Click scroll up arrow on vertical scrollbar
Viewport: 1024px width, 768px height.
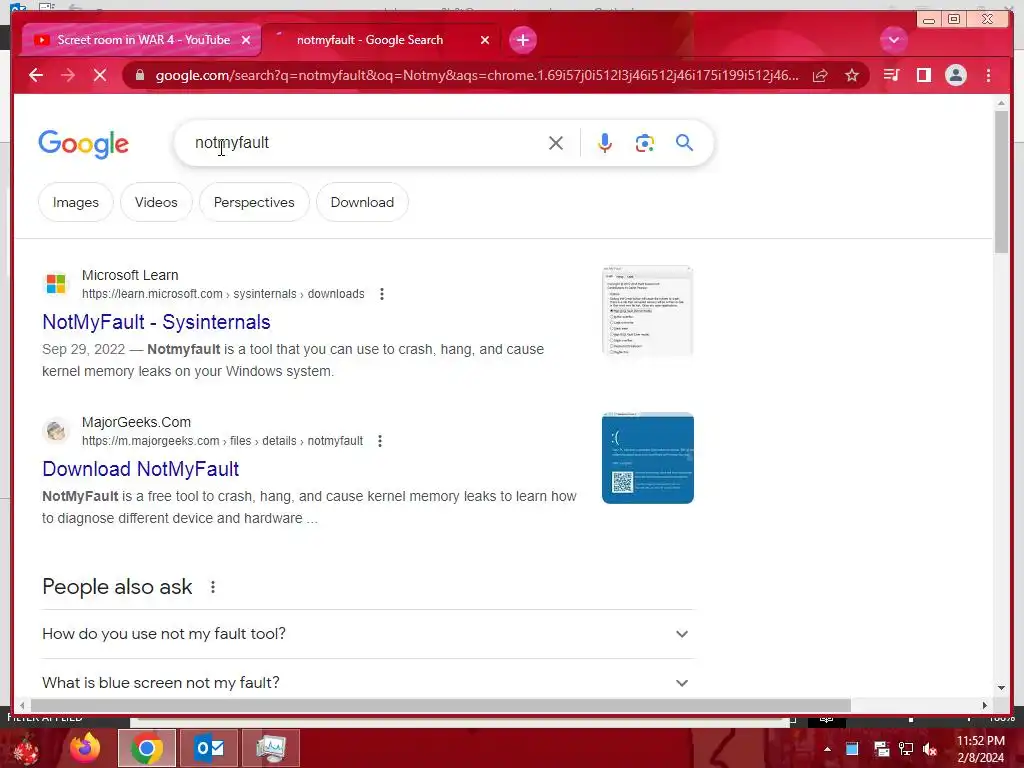click(x=1001, y=103)
